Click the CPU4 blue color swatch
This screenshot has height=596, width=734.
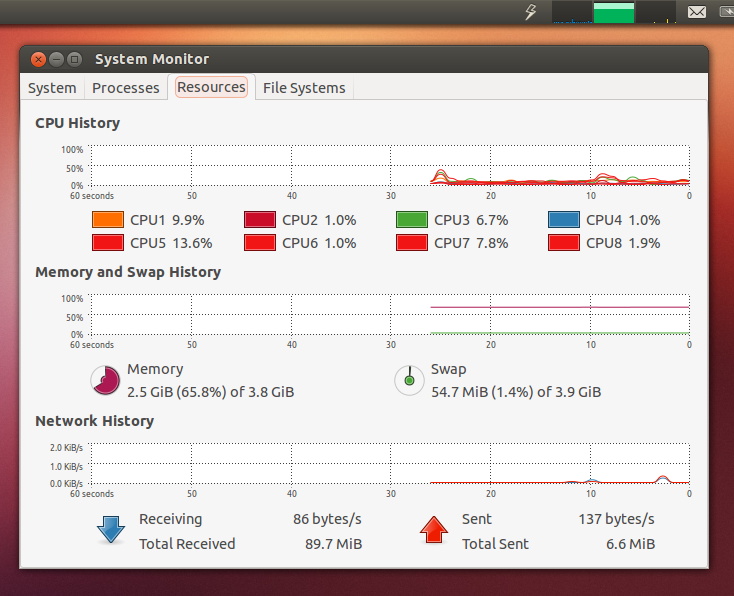pyautogui.click(x=564, y=220)
